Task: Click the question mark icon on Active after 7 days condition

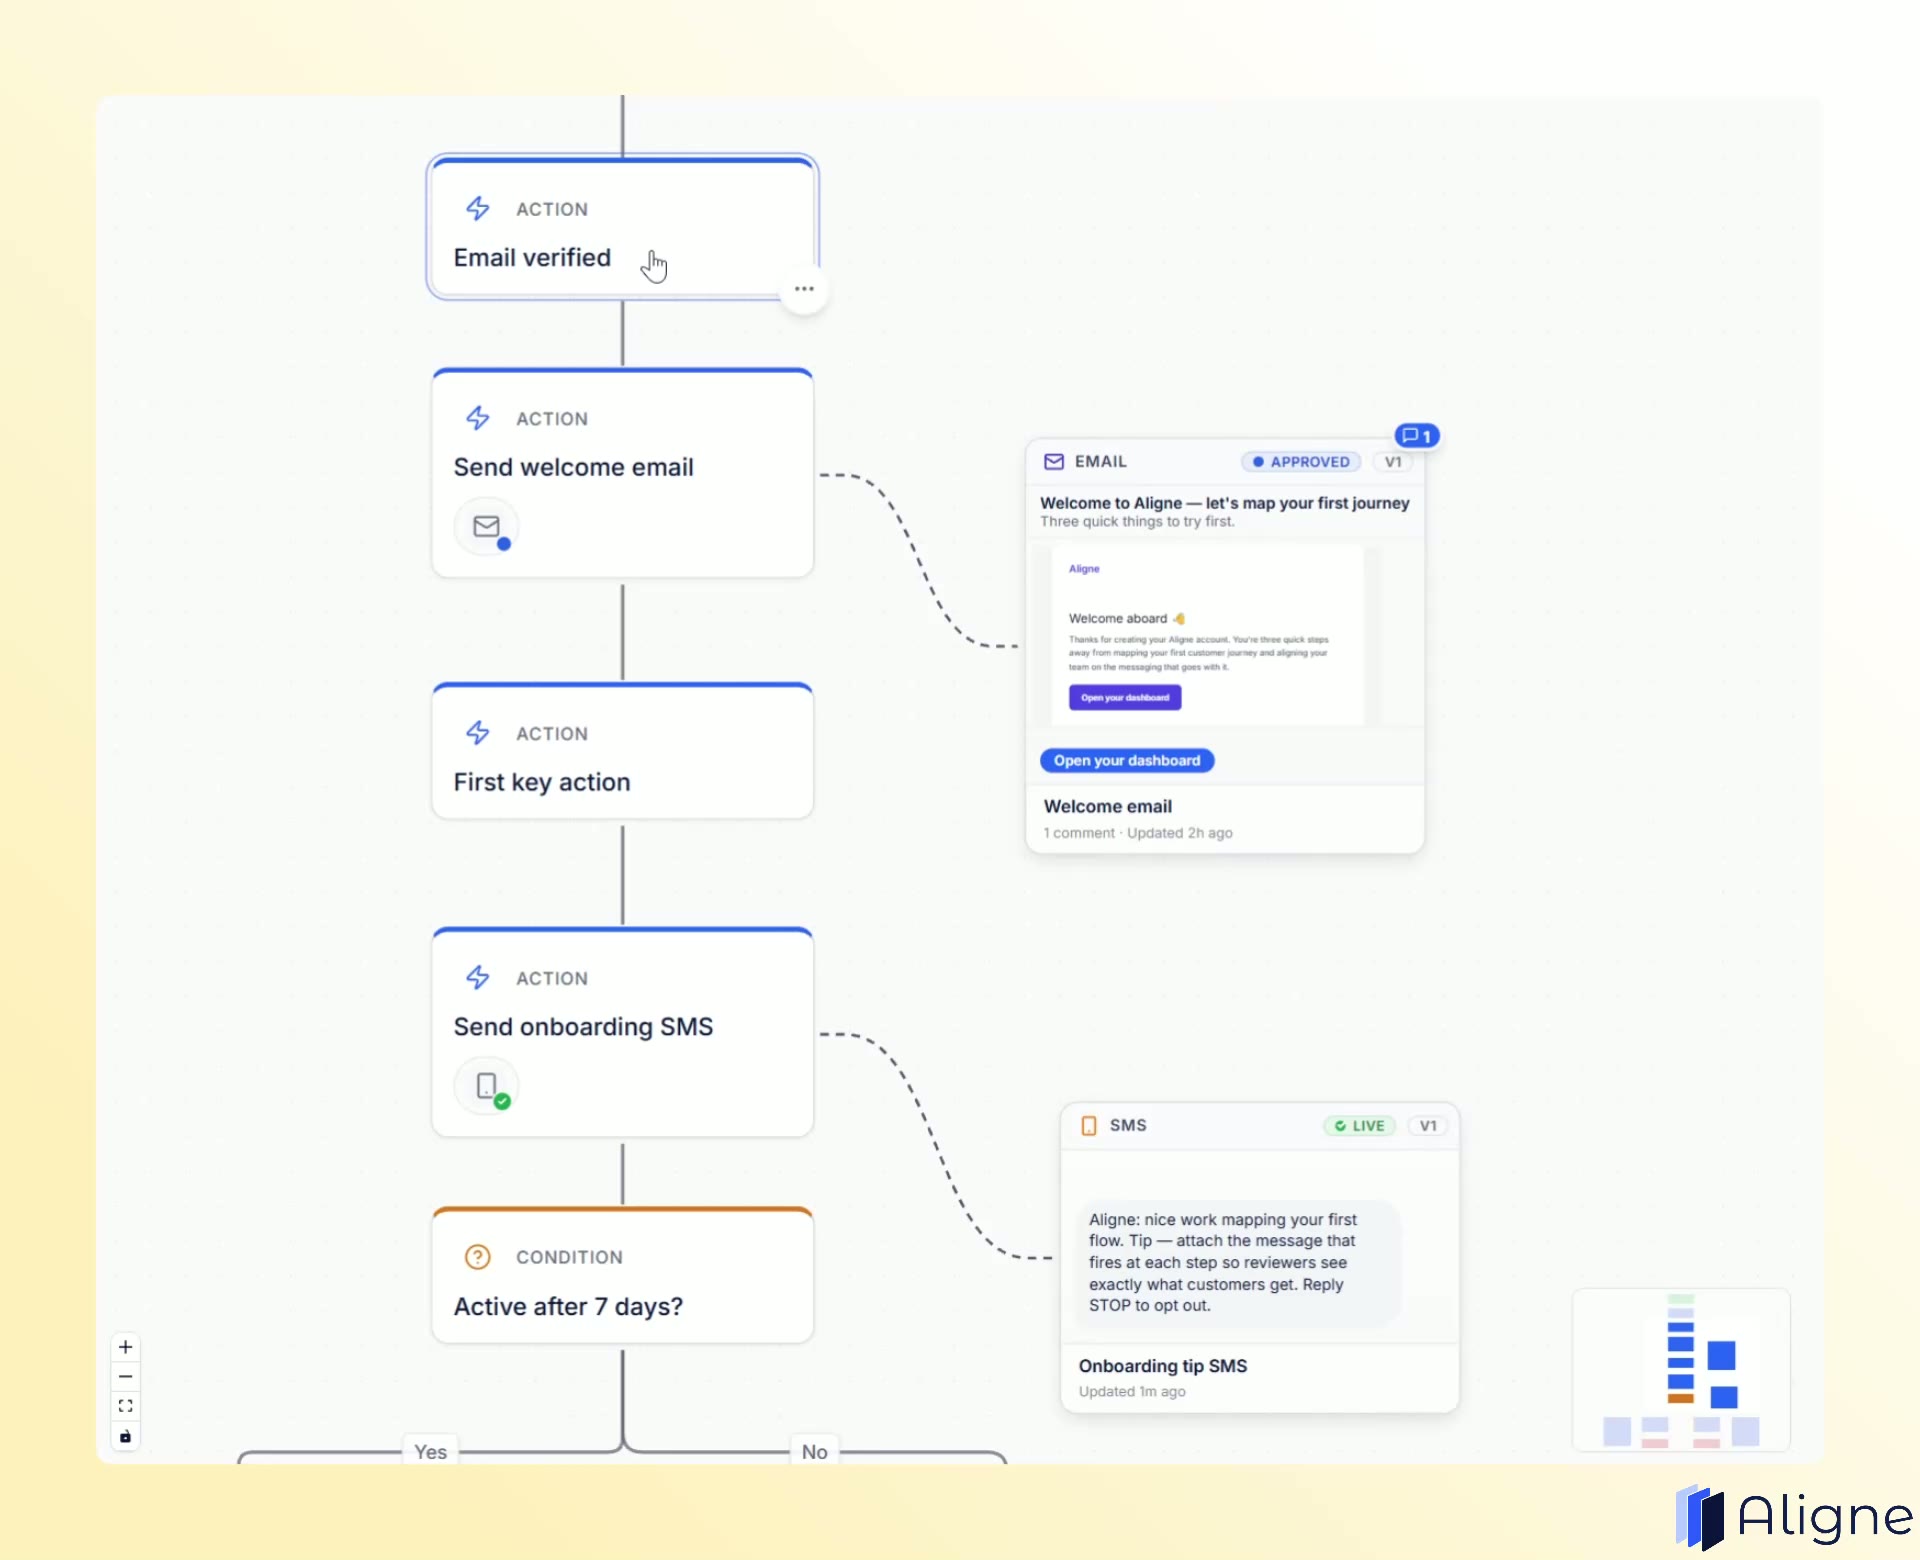Action: coord(478,1257)
